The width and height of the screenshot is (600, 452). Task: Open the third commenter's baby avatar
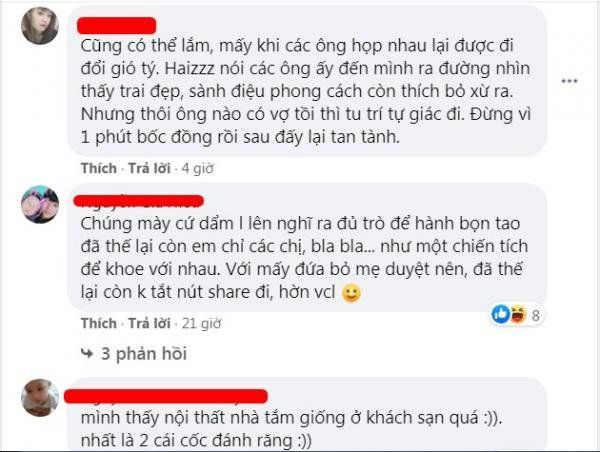pyautogui.click(x=40, y=397)
